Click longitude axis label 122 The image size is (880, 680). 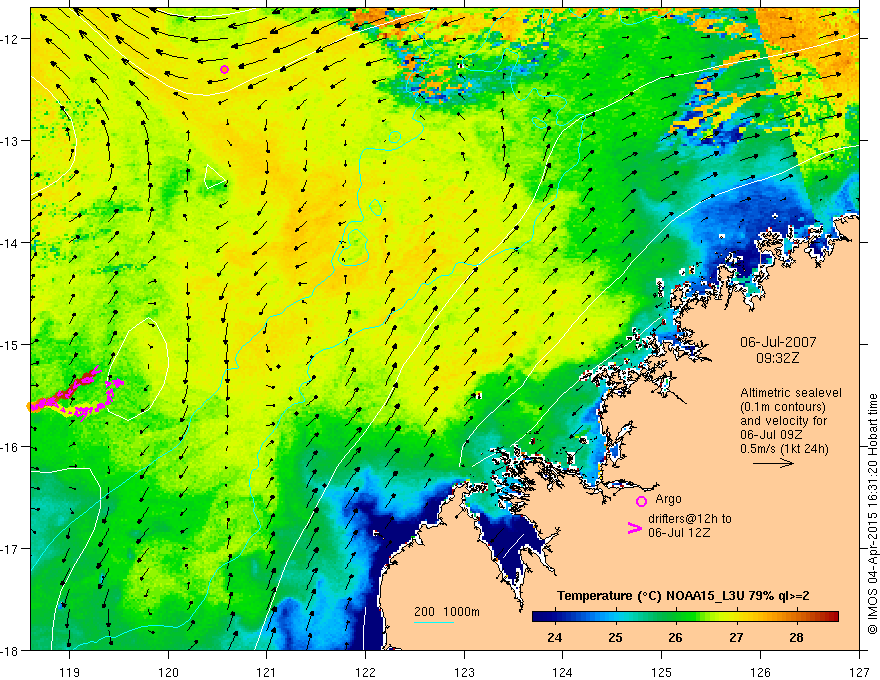point(365,672)
